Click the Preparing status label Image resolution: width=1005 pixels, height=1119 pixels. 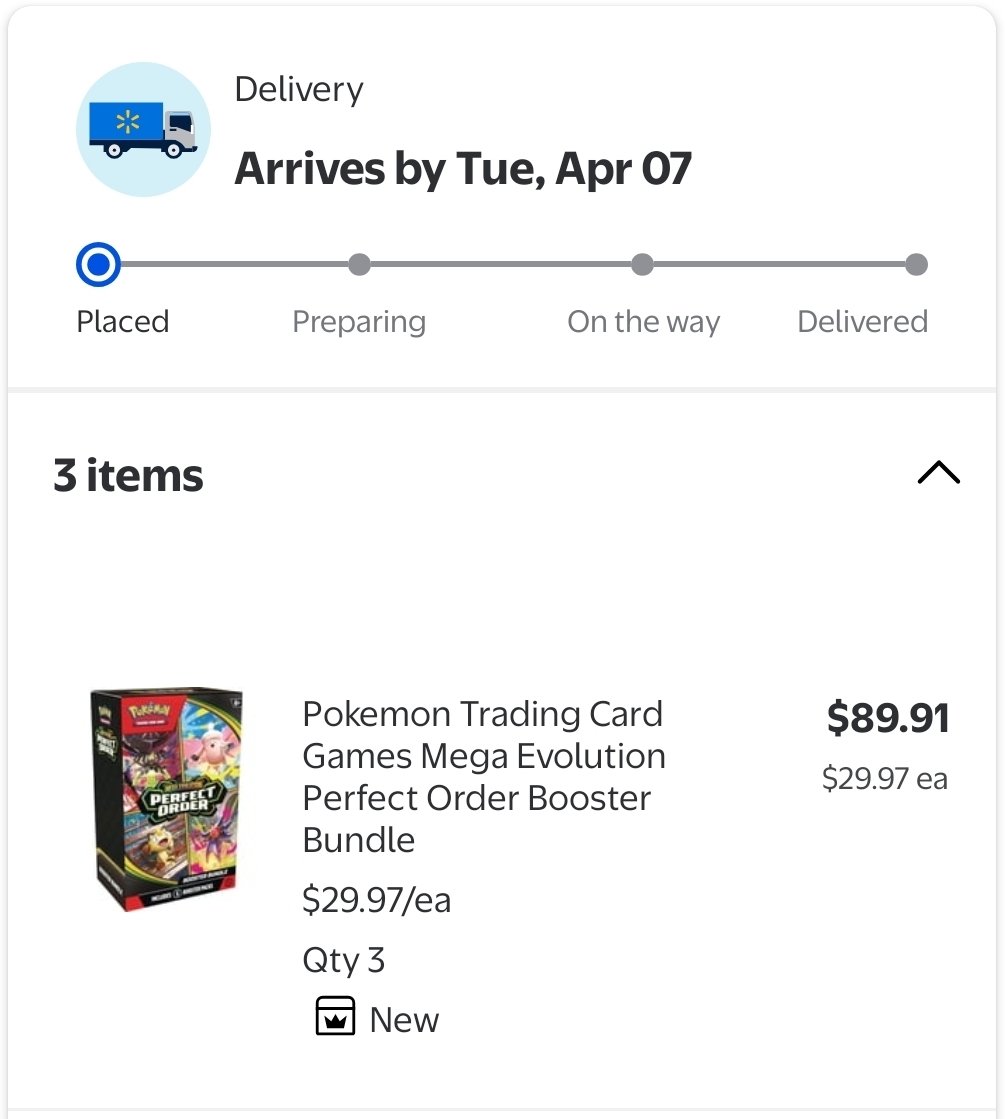359,322
